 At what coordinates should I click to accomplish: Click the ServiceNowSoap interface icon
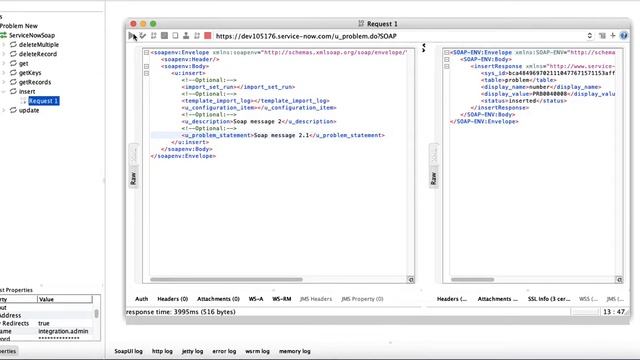pyautogui.click(x=3, y=36)
